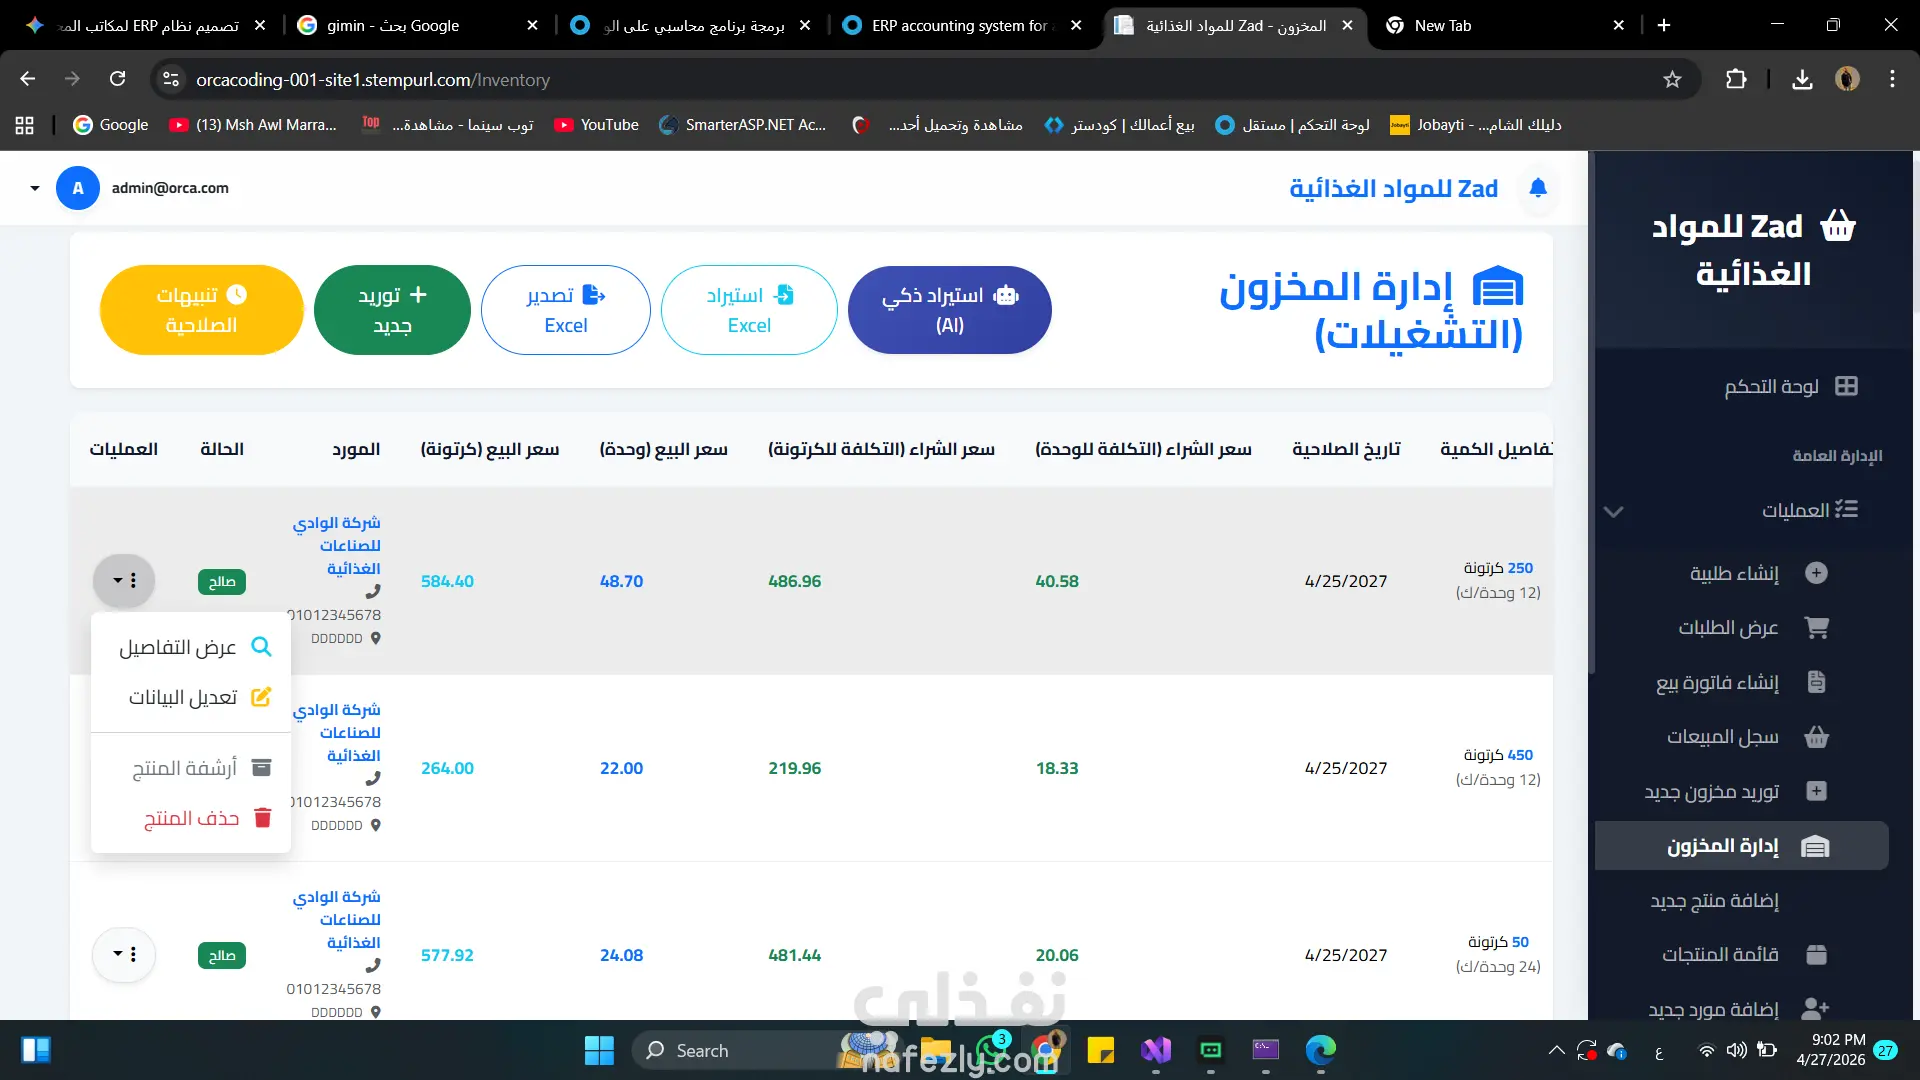
Task: Open 'إضافة منتج جديد' in the sidebar
Action: point(1714,901)
